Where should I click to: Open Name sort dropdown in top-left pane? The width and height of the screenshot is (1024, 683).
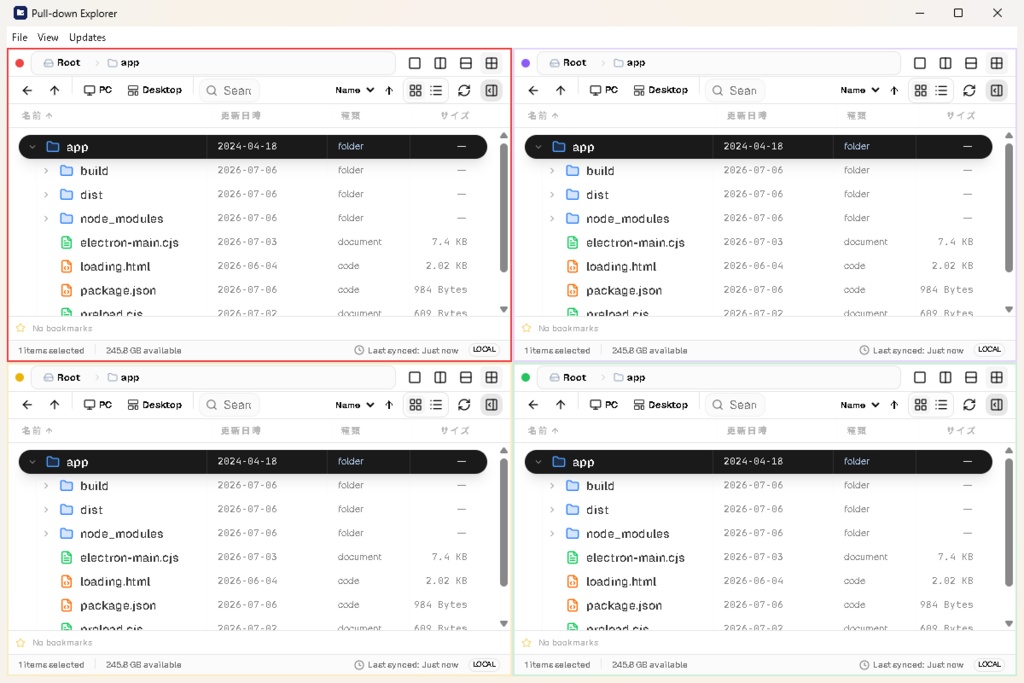pyautogui.click(x=354, y=91)
